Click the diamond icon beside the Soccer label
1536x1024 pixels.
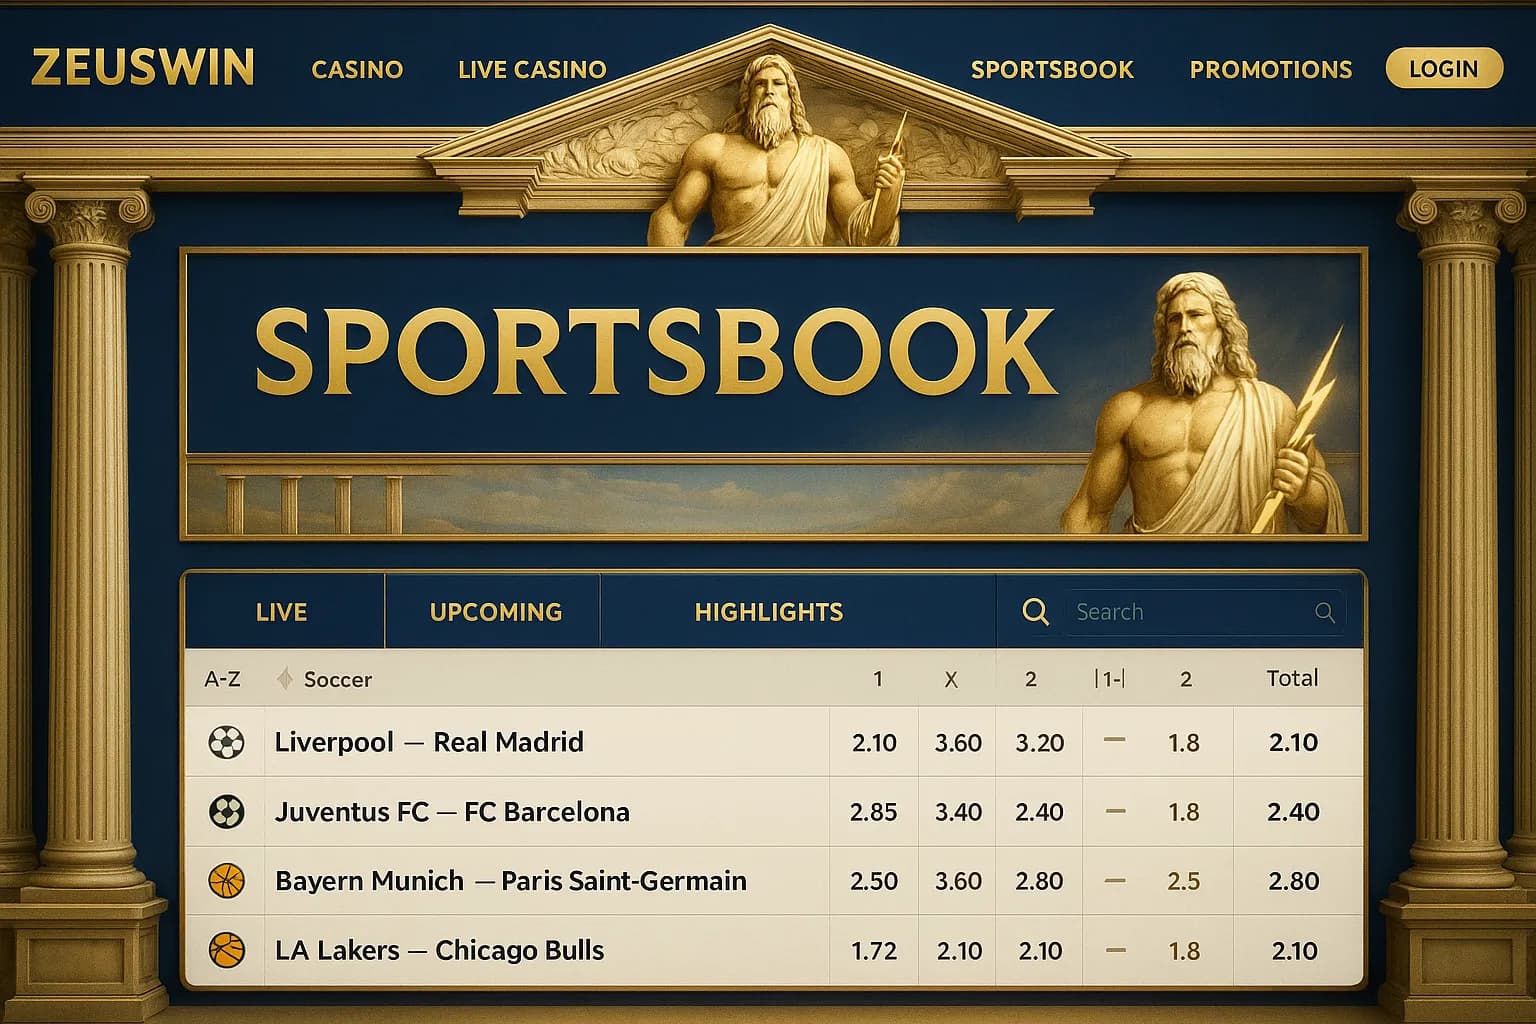[x=287, y=678]
